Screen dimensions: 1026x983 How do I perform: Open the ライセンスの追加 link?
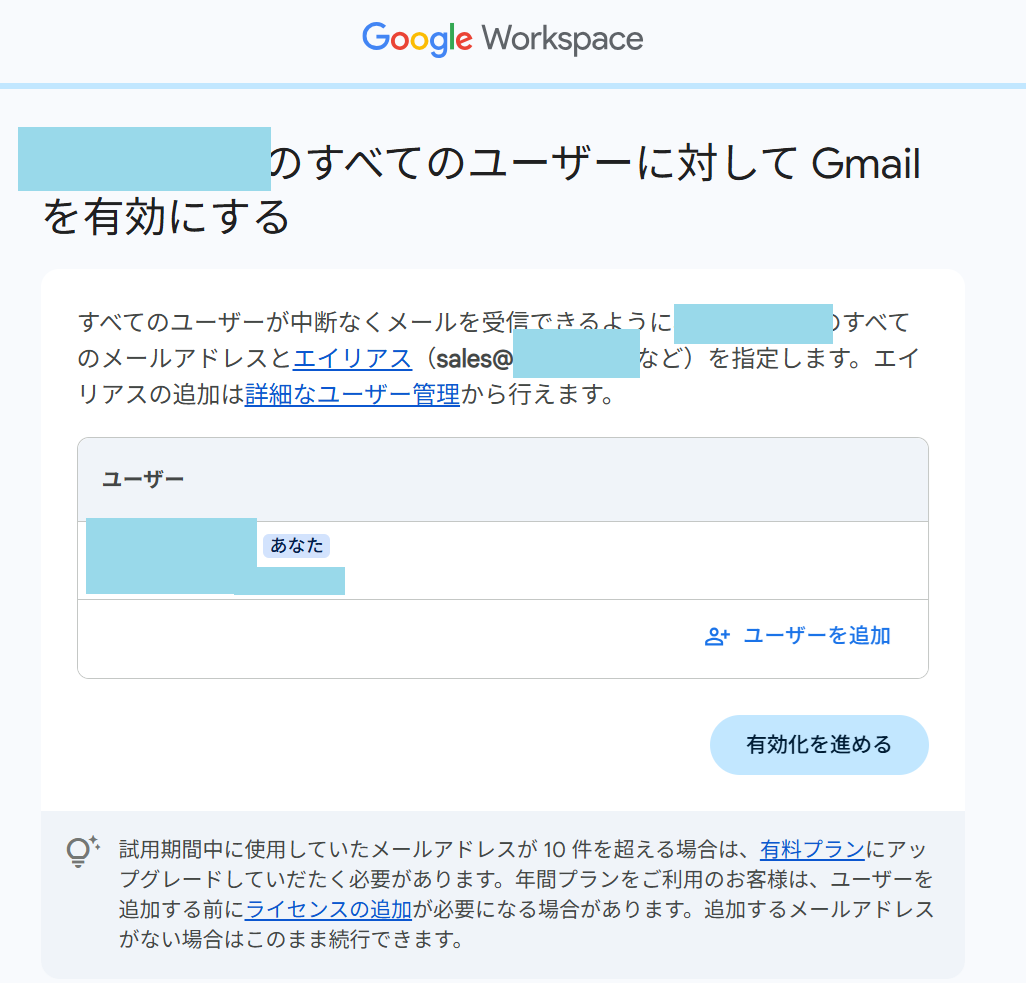tap(329, 910)
